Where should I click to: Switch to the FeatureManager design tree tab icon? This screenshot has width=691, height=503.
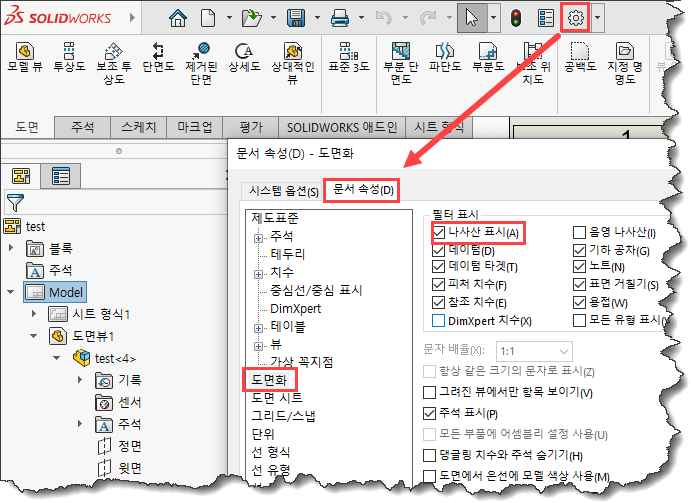(x=21, y=176)
